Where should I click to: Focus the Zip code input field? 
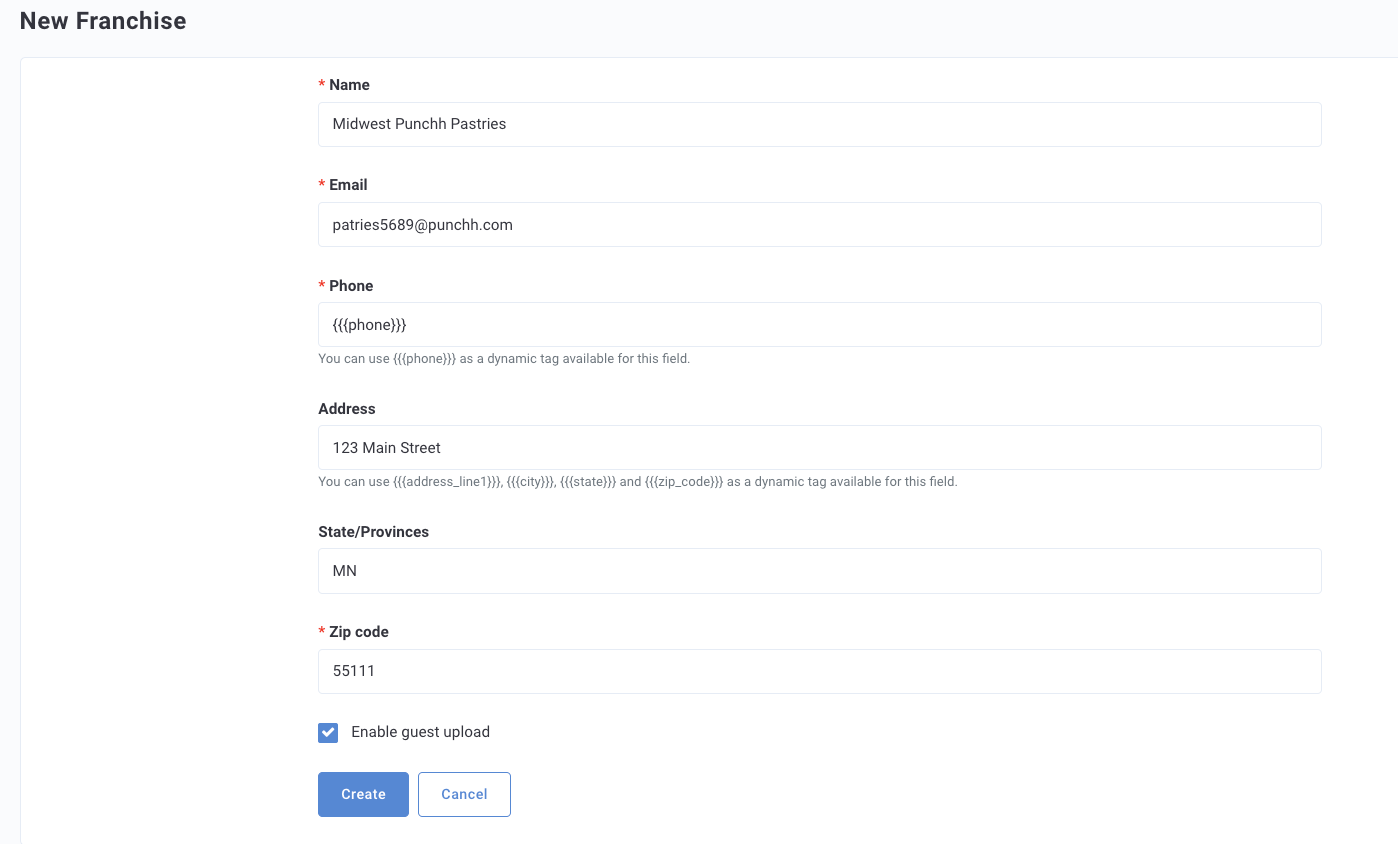coord(819,671)
